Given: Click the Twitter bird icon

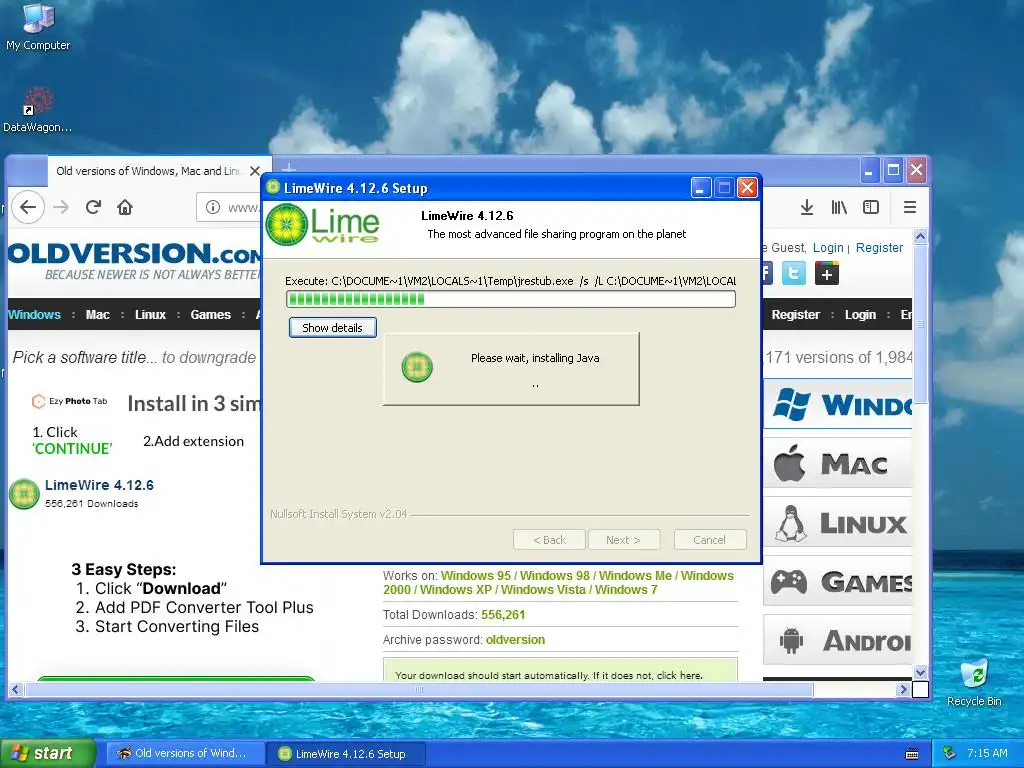Looking at the screenshot, I should click(793, 273).
